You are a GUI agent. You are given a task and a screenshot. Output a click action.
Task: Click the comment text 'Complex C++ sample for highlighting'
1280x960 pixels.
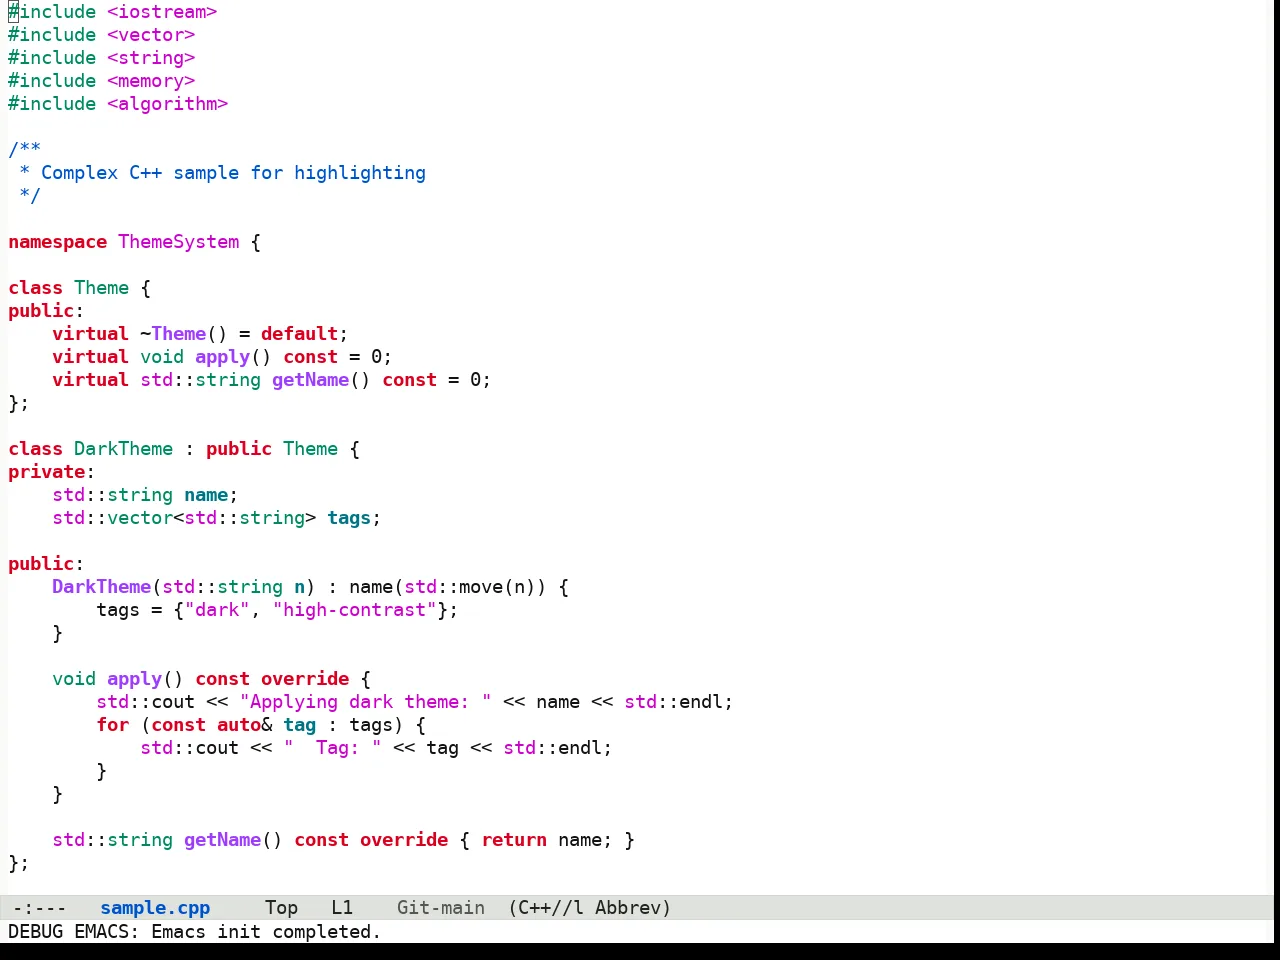click(233, 173)
